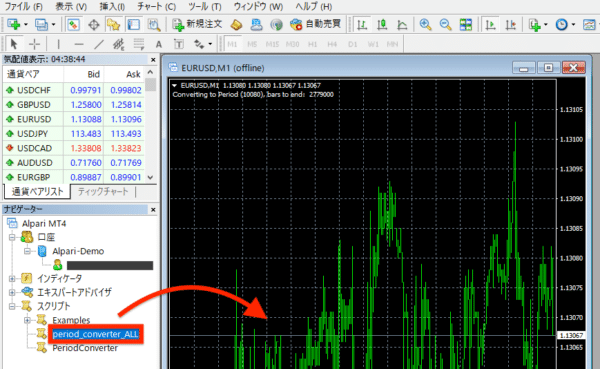Select the M1 timeframe button

click(232, 44)
